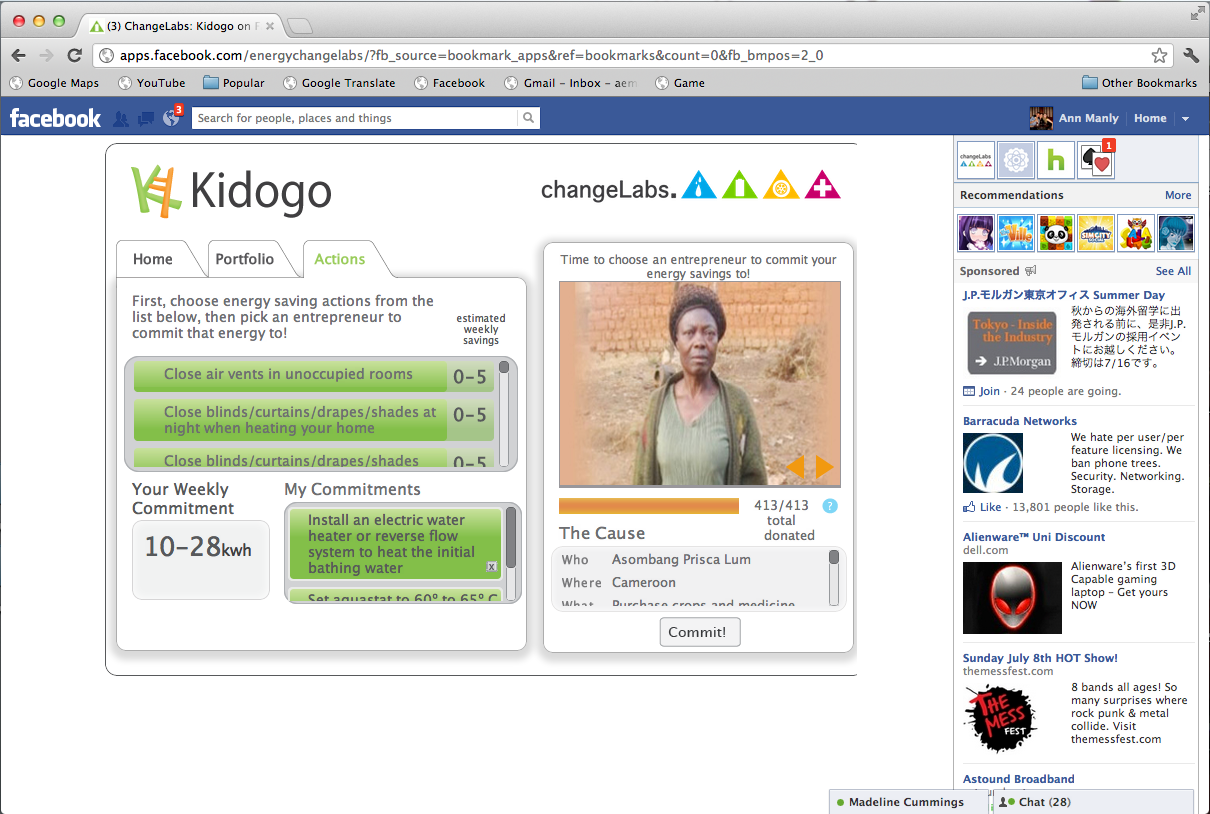Click See All sponsored link
The width and height of the screenshot is (1210, 814).
point(1173,271)
